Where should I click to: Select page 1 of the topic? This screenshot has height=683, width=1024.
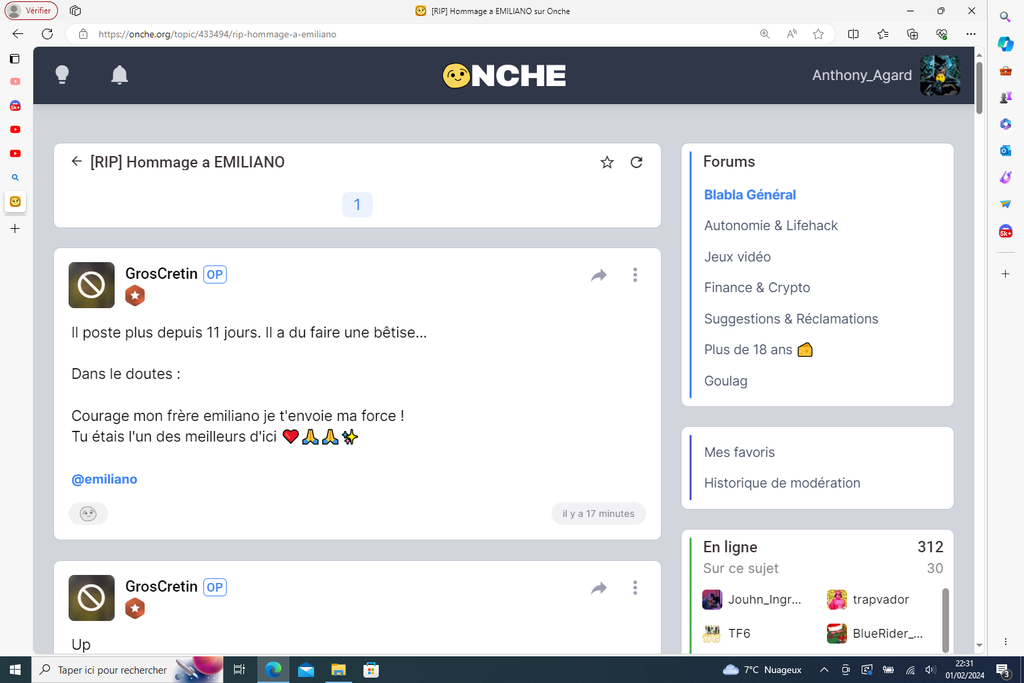click(x=357, y=205)
